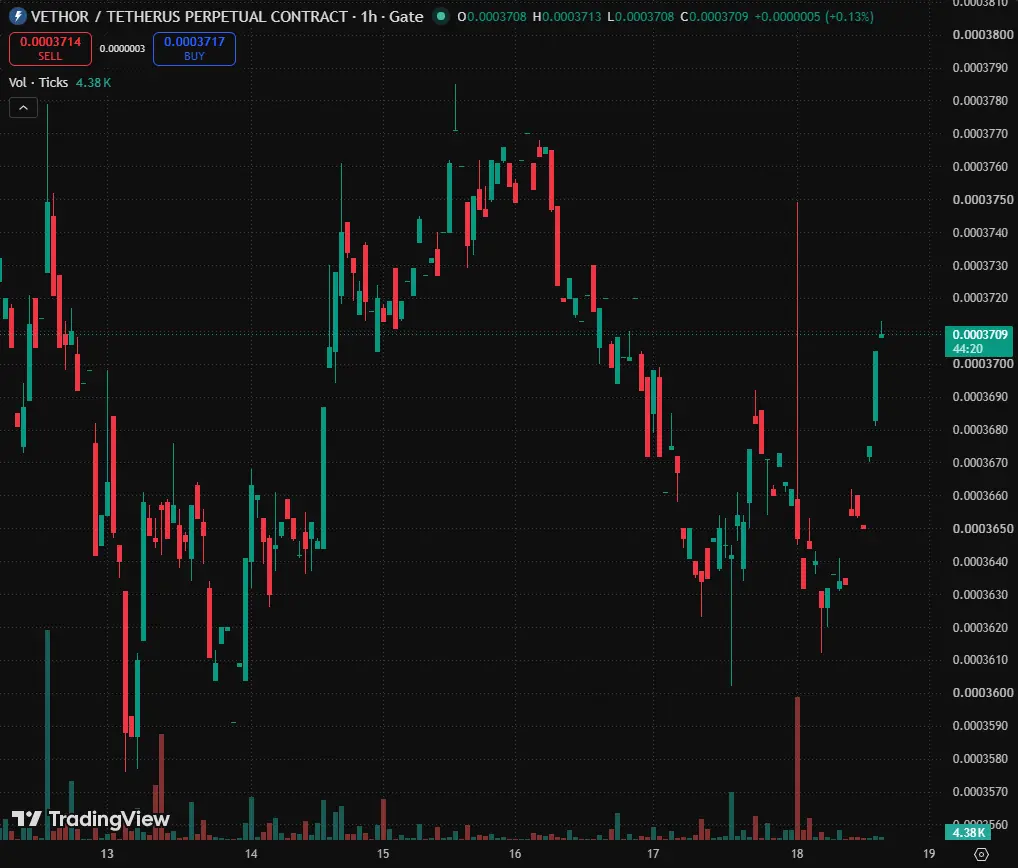Click the blue BUY 0.0003717 button
The height and width of the screenshot is (868, 1018).
(x=194, y=49)
